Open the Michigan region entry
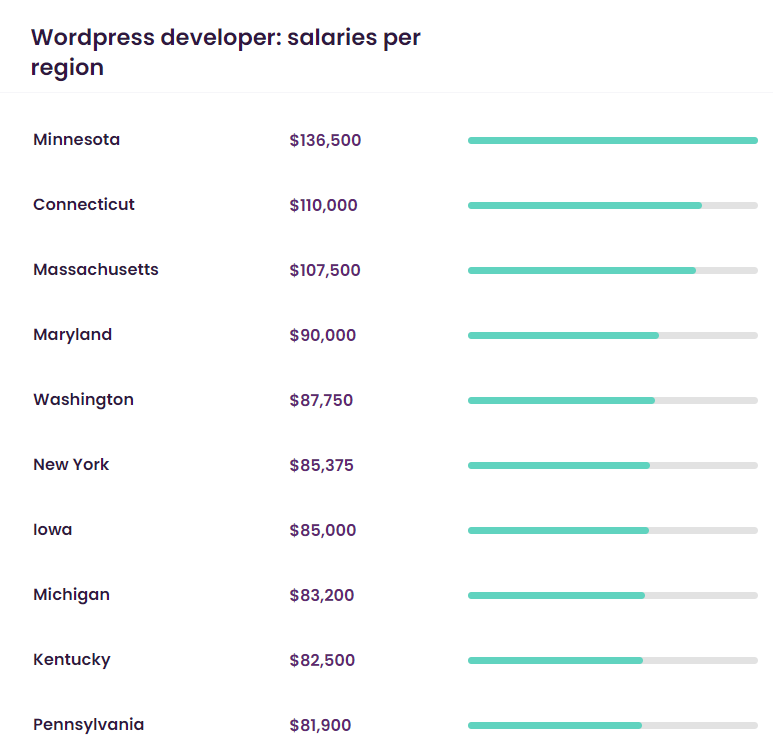Viewport: 773px width, 743px height. point(71,595)
